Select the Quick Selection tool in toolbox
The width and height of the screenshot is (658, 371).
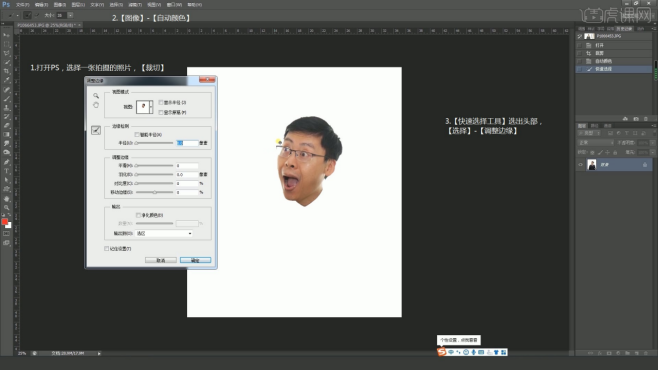6,62
